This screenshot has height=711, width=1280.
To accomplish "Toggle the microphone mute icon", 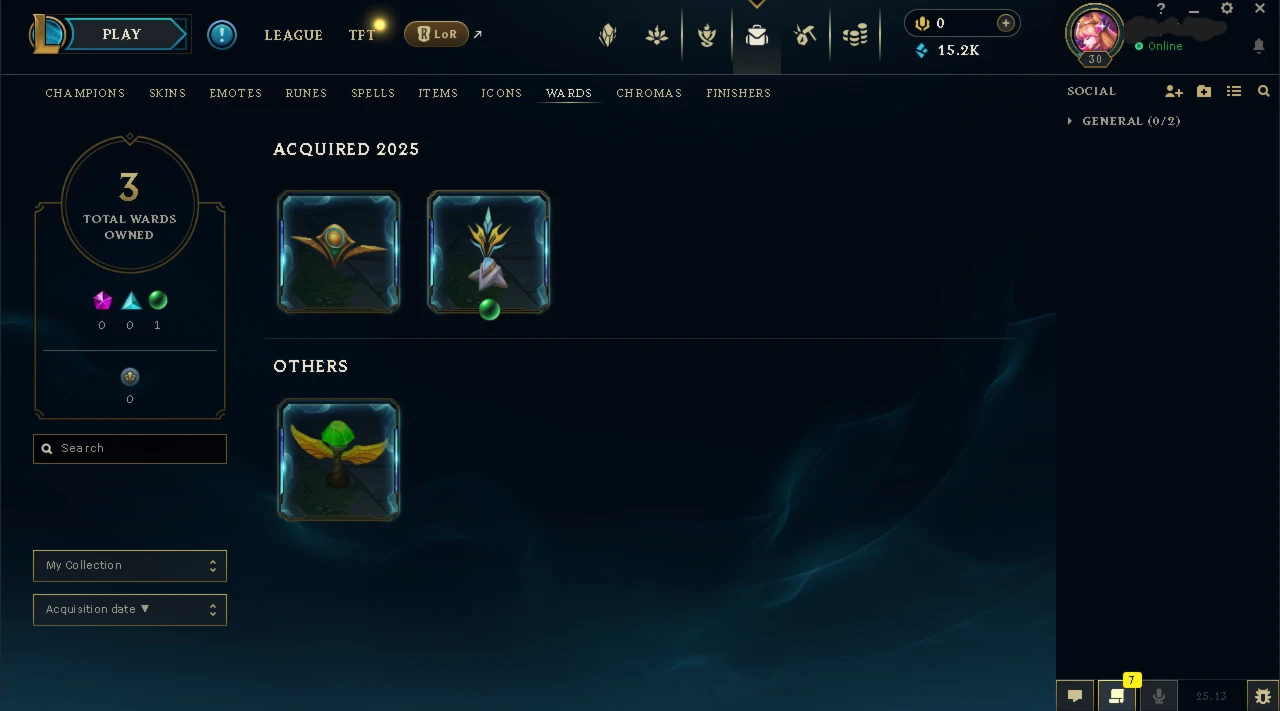I will (x=1159, y=696).
